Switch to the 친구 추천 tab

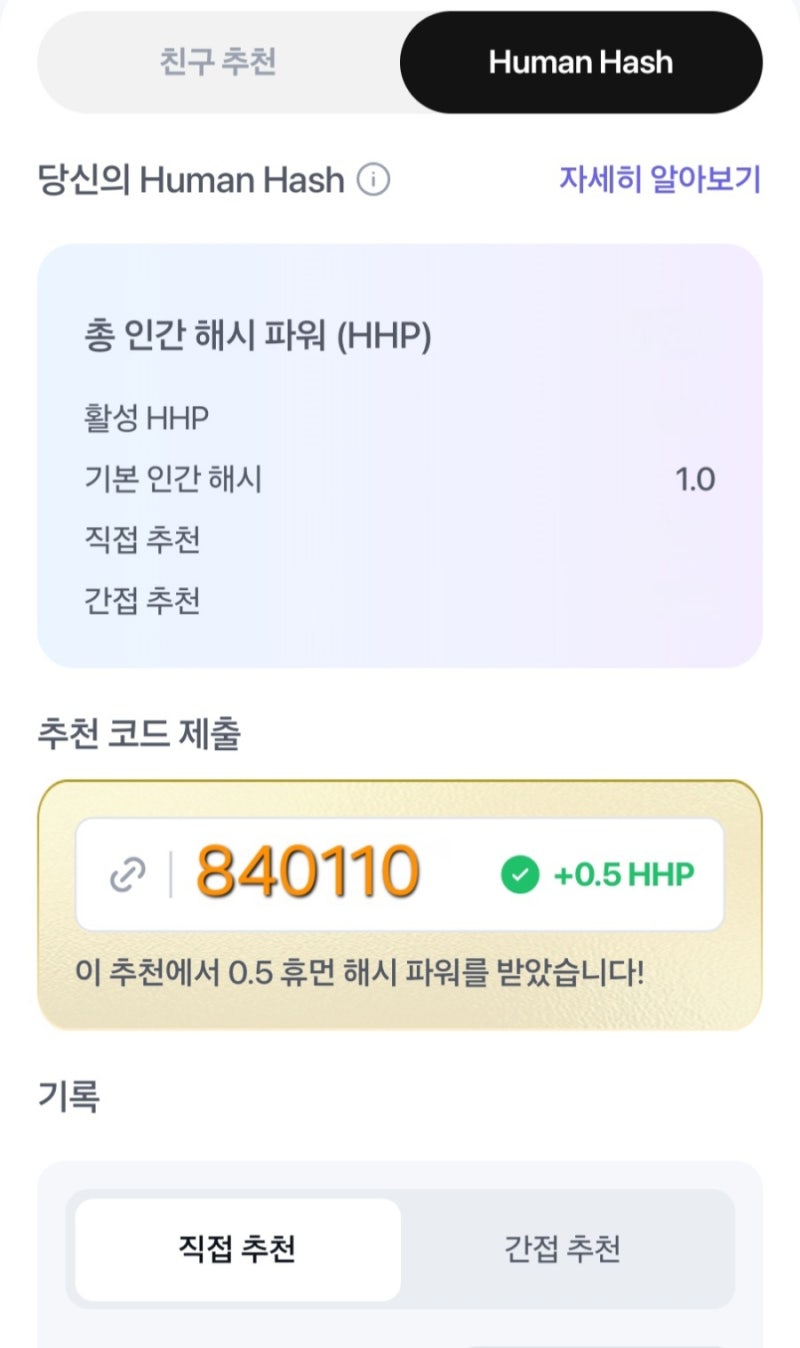pyautogui.click(x=218, y=62)
